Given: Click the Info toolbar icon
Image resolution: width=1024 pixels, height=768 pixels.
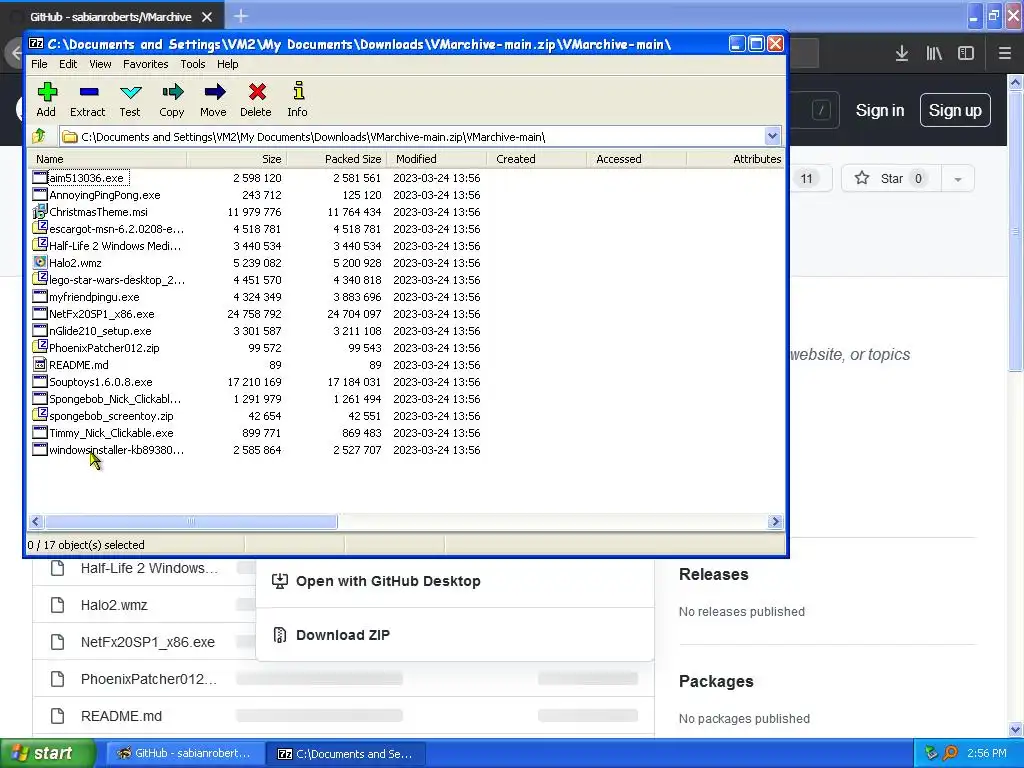Looking at the screenshot, I should pyautogui.click(x=298, y=91).
